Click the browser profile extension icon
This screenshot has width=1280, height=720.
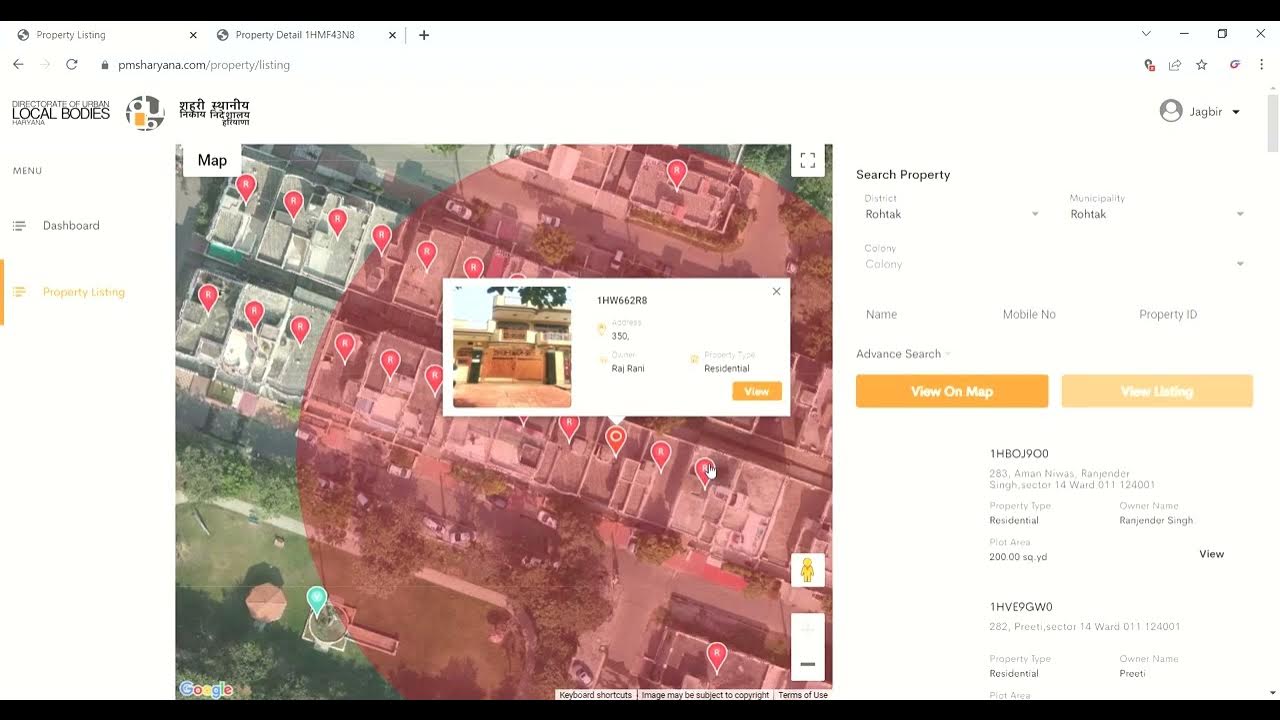tap(1235, 65)
